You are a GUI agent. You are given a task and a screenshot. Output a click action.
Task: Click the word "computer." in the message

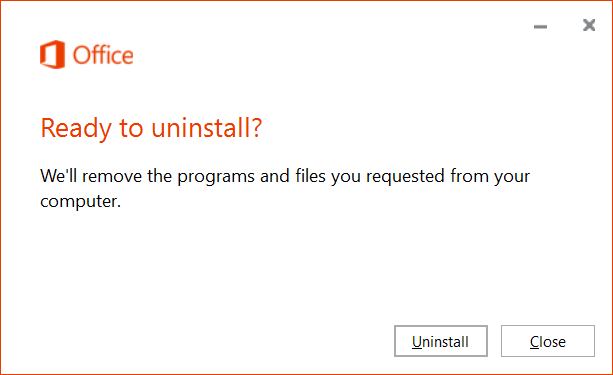pyautogui.click(x=81, y=202)
